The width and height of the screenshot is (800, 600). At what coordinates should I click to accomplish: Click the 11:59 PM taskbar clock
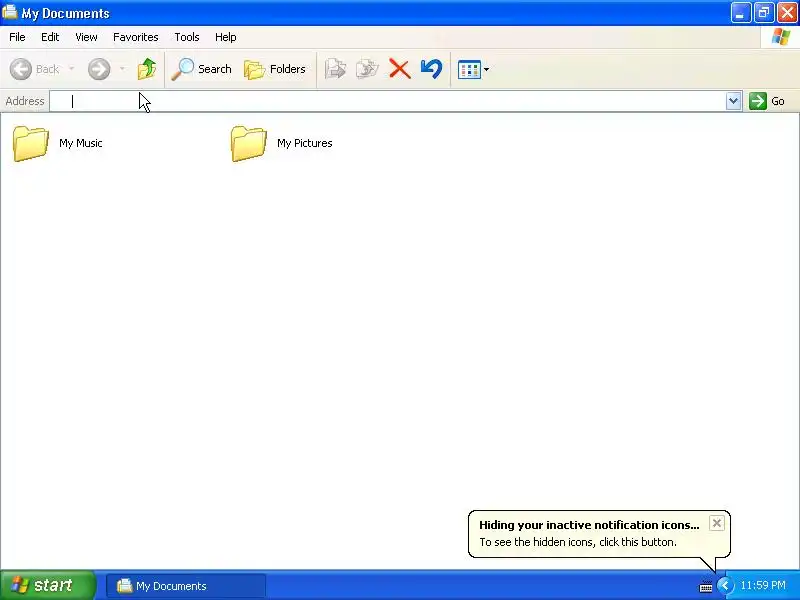(763, 585)
